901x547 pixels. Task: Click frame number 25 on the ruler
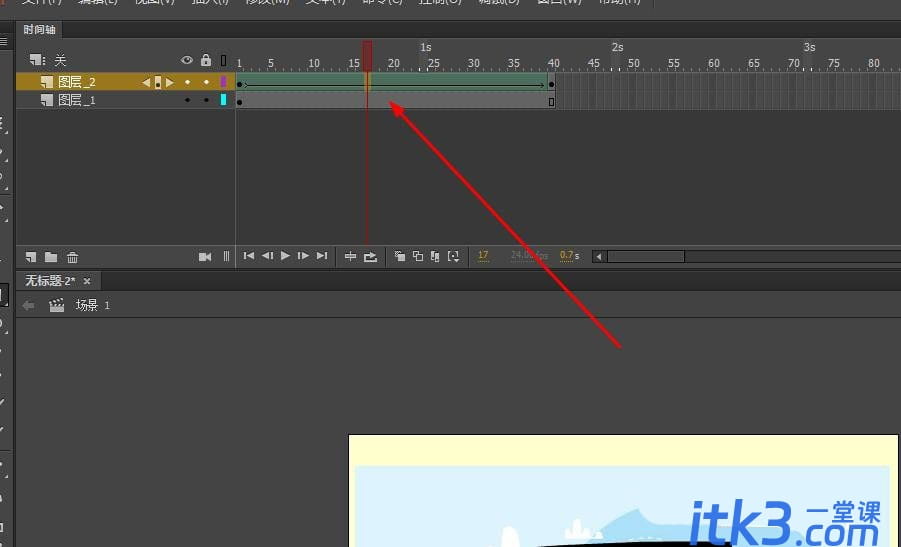tap(434, 63)
